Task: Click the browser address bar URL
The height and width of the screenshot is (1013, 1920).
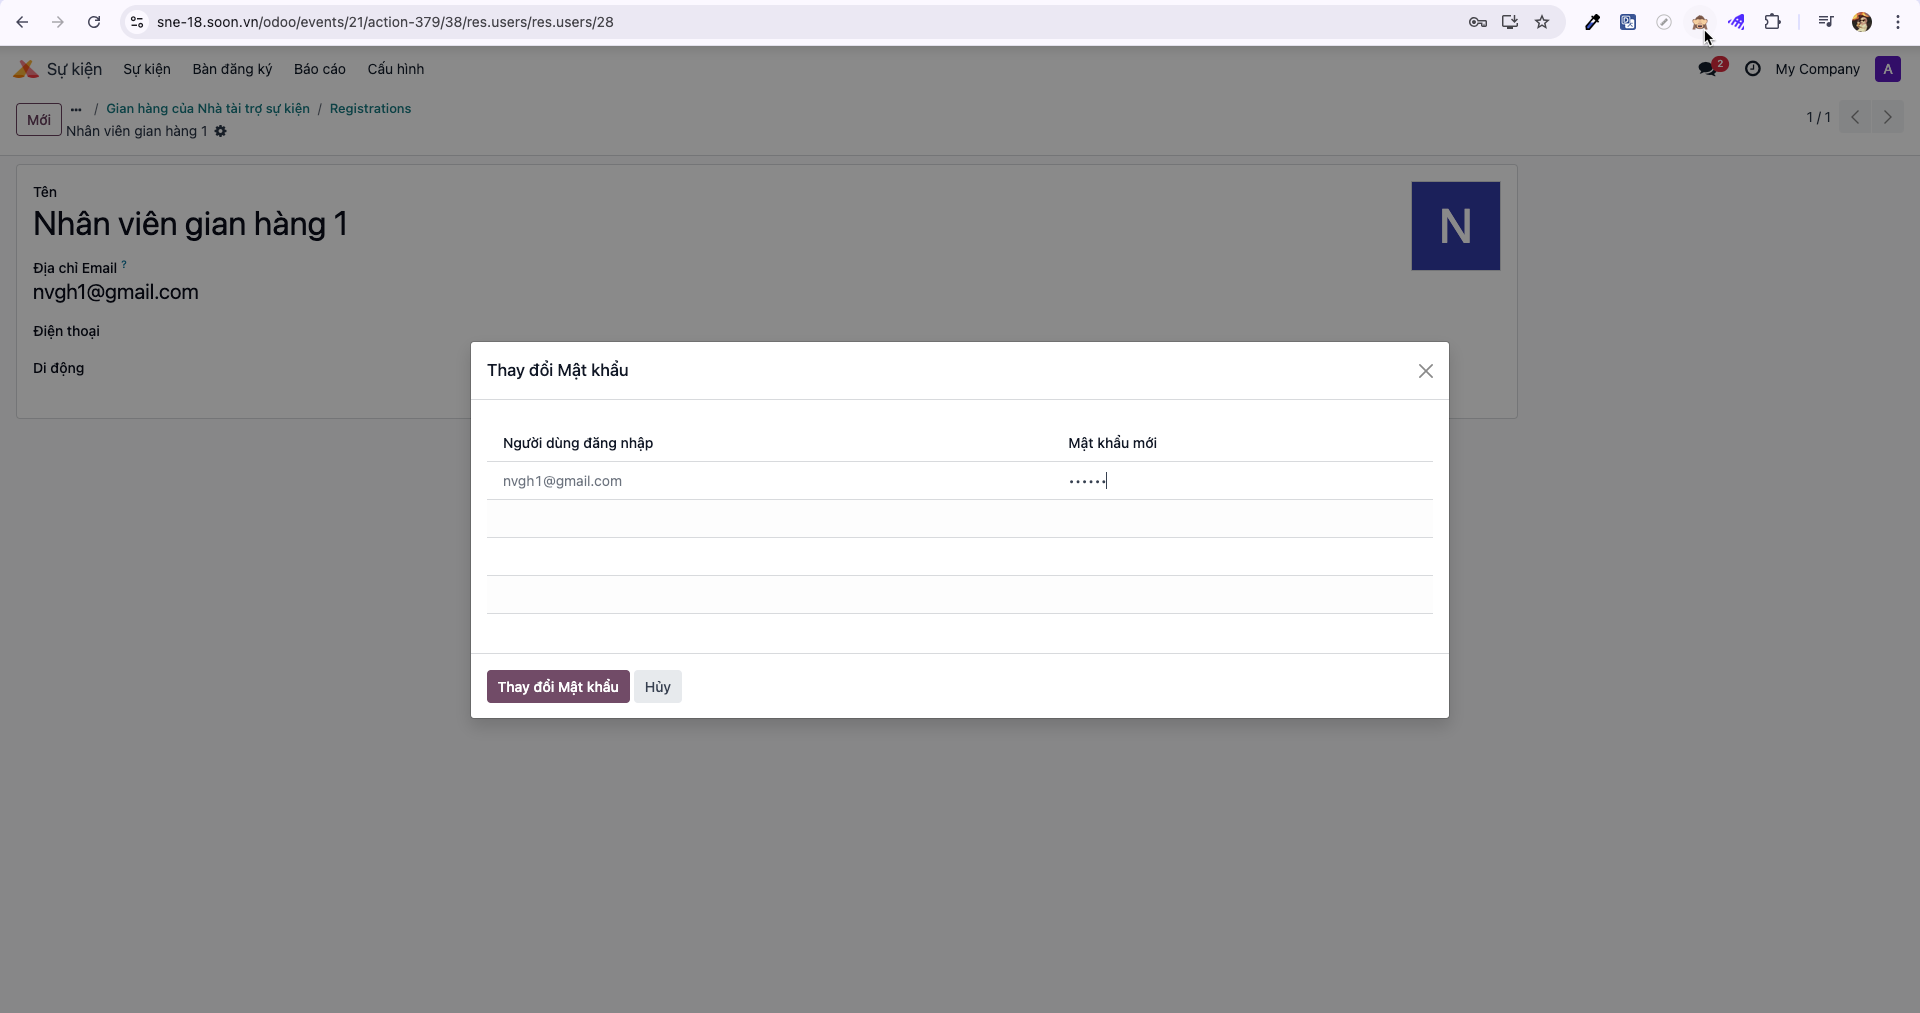Action: pyautogui.click(x=385, y=22)
